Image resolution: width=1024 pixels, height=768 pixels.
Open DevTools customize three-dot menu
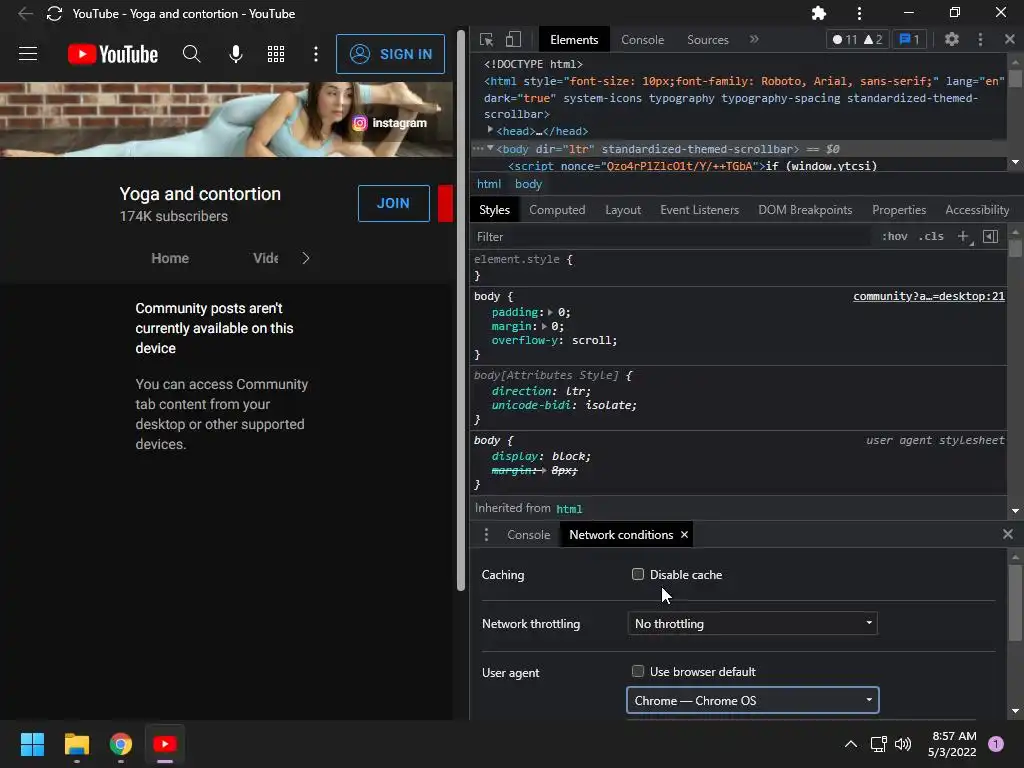(x=980, y=39)
